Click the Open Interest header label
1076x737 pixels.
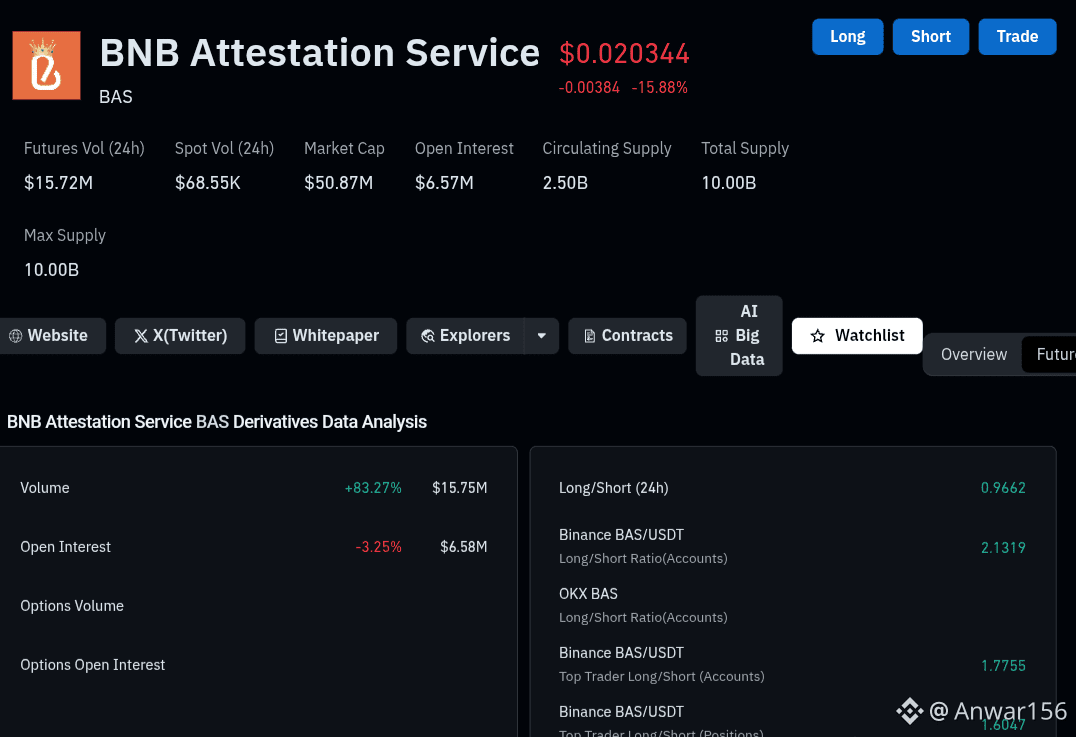pyautogui.click(x=464, y=148)
